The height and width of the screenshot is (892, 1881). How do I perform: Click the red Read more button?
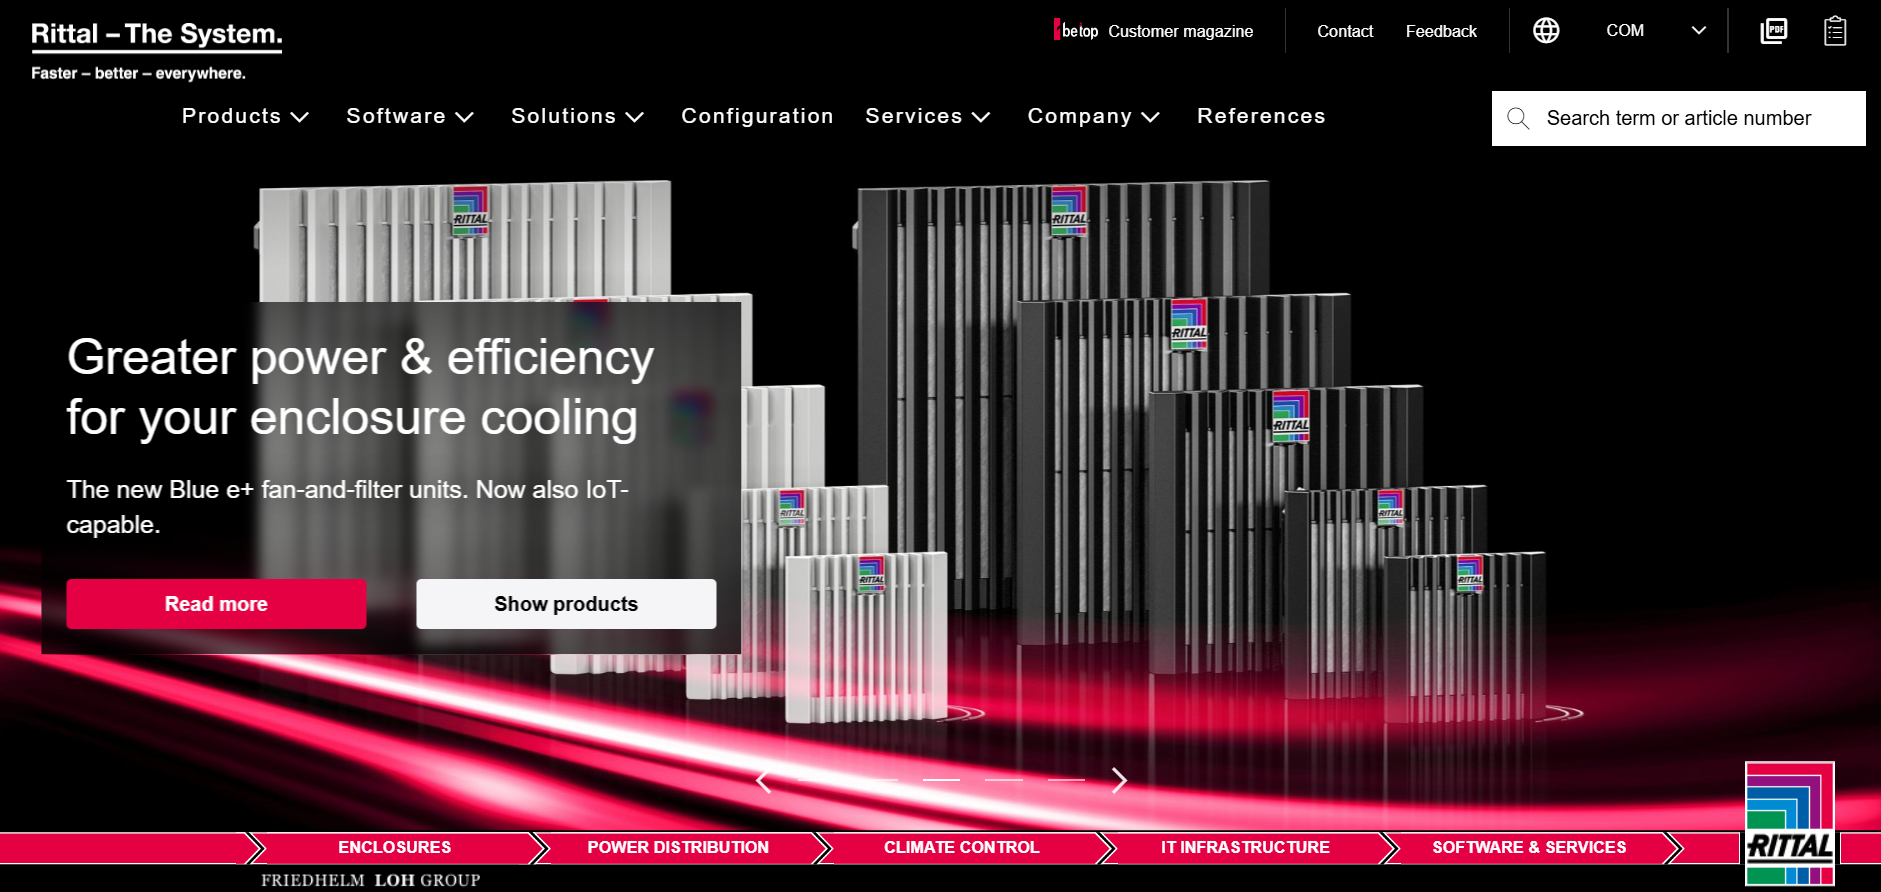pos(216,604)
